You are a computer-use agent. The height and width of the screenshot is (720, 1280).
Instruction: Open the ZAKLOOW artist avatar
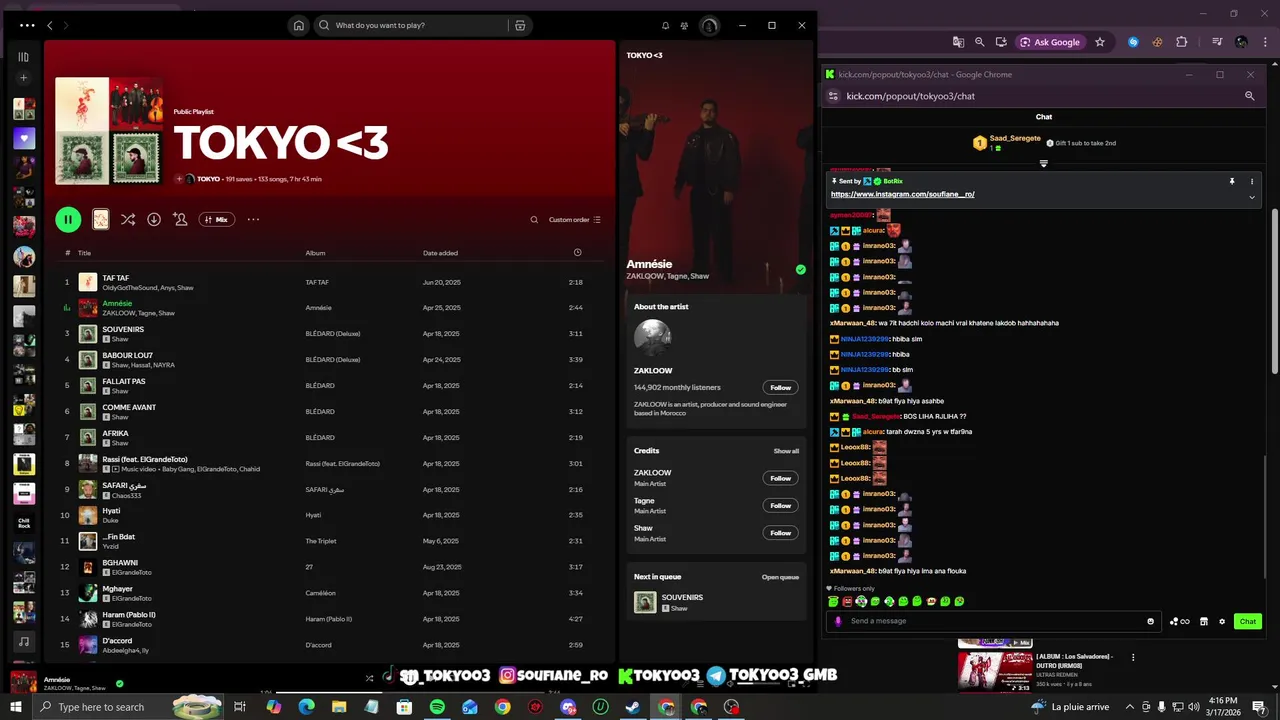pos(652,340)
